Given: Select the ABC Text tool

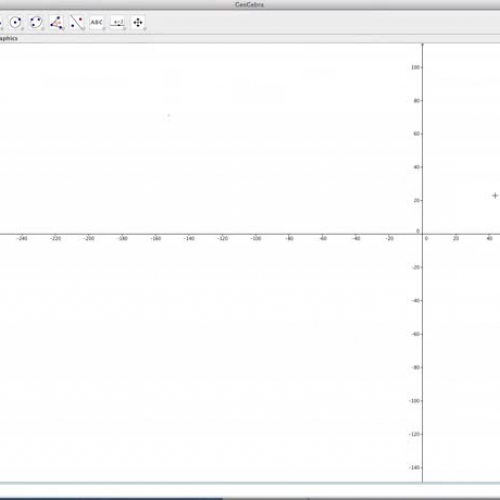Looking at the screenshot, I should (x=97, y=22).
